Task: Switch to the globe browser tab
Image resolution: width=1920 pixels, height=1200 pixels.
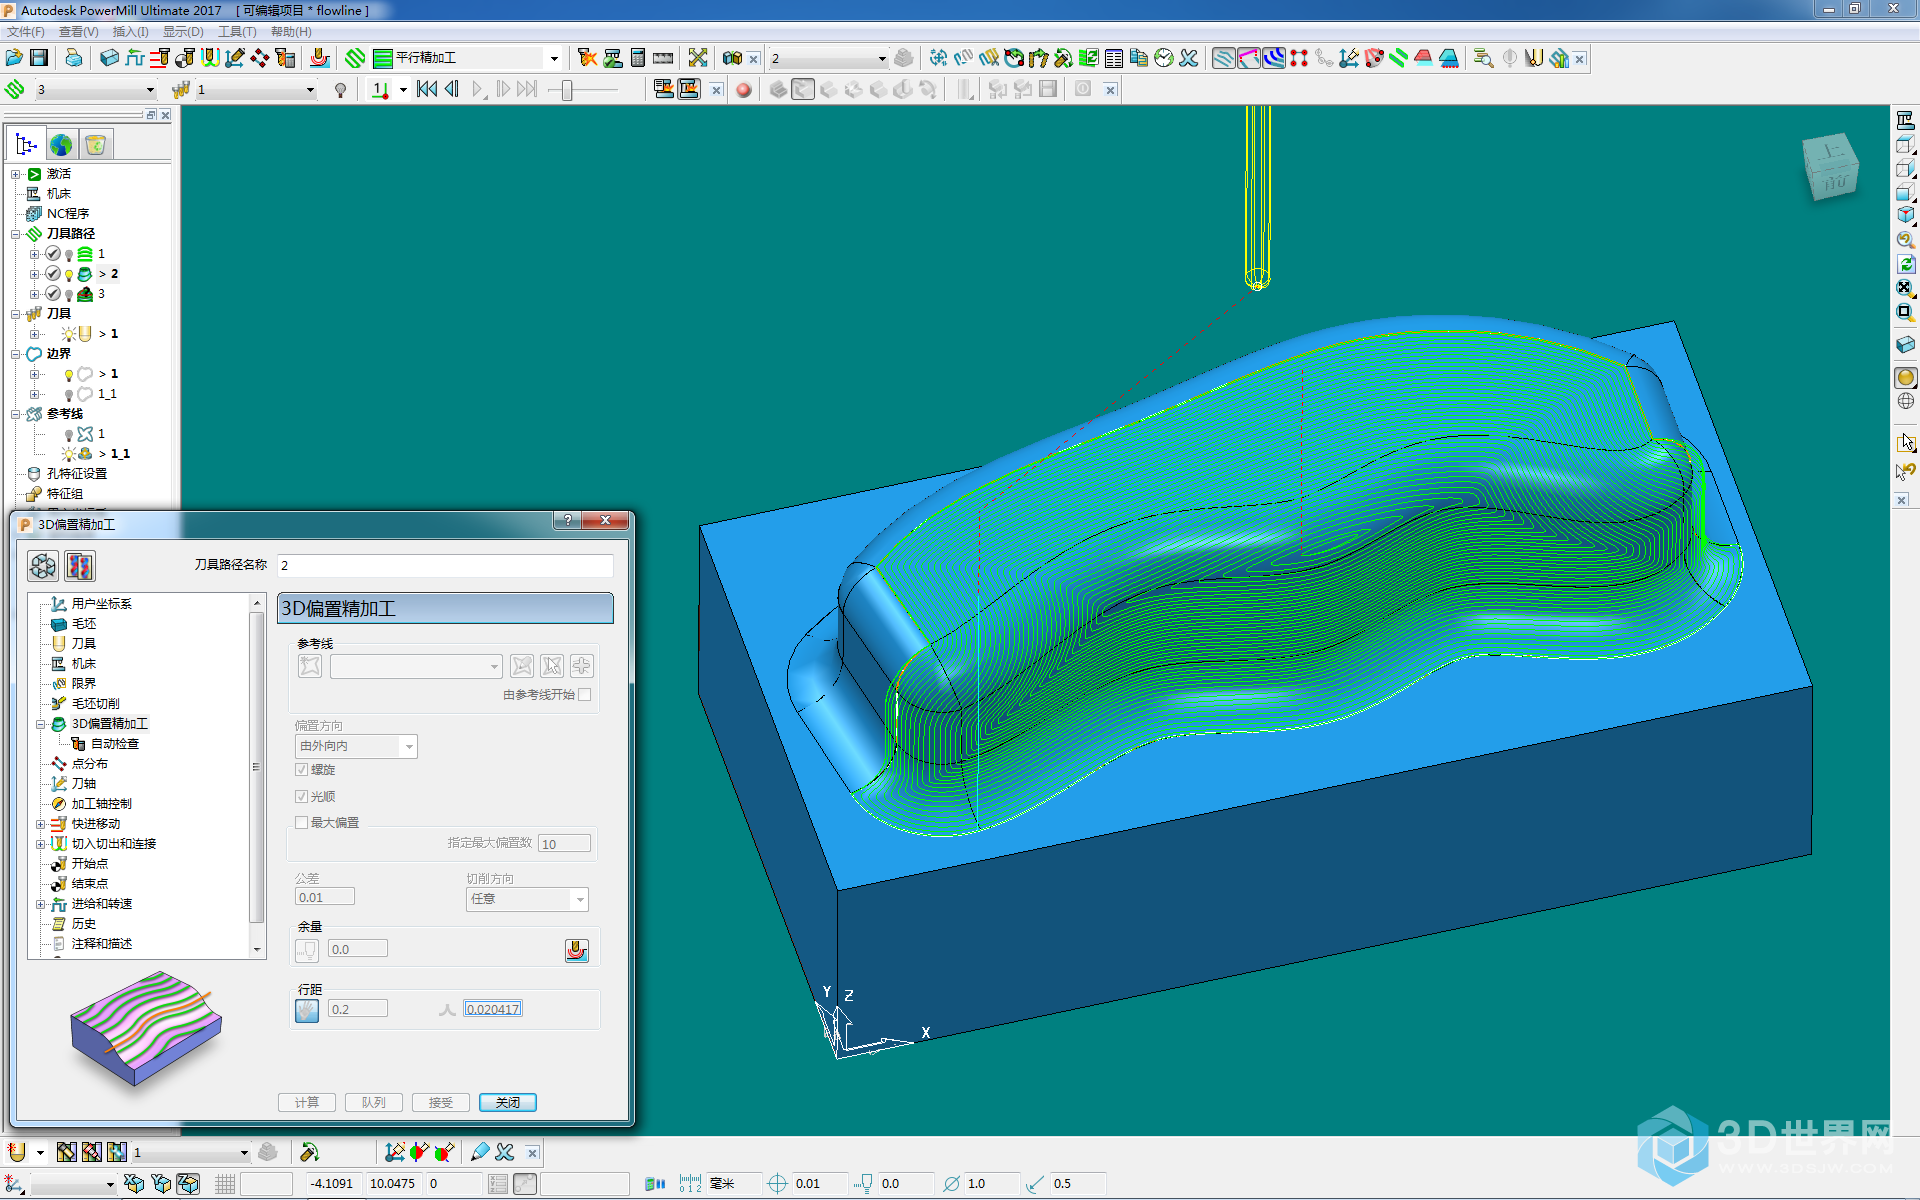Action: click(x=61, y=145)
